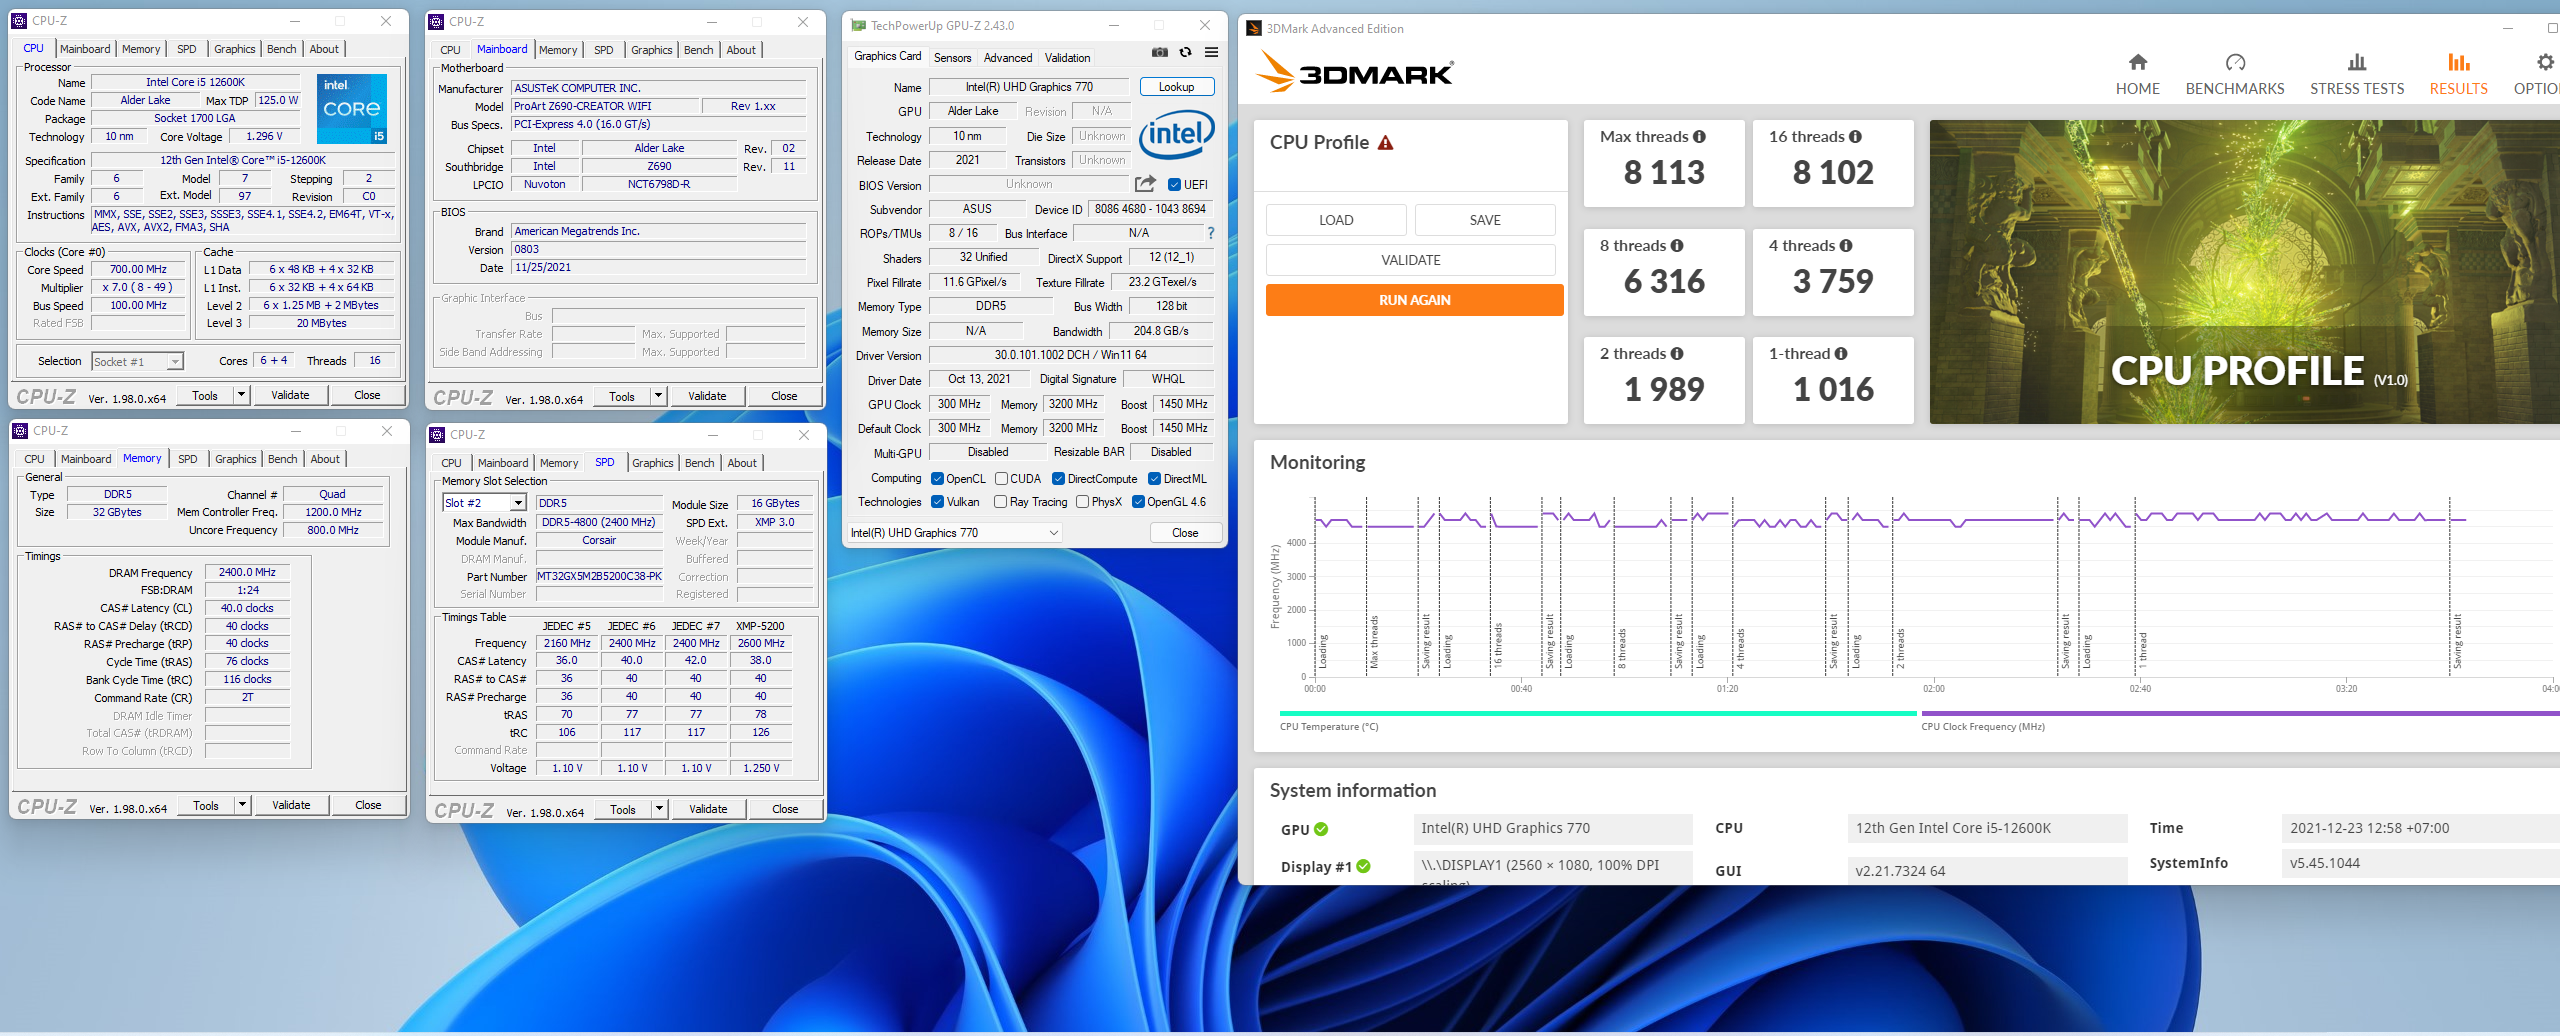
Task: Enable the Ray Tracing checkbox
Action: pos(1000,502)
